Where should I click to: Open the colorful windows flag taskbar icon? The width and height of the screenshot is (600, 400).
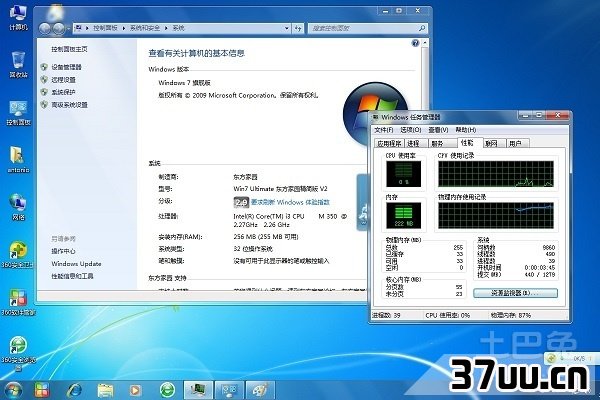[42, 390]
